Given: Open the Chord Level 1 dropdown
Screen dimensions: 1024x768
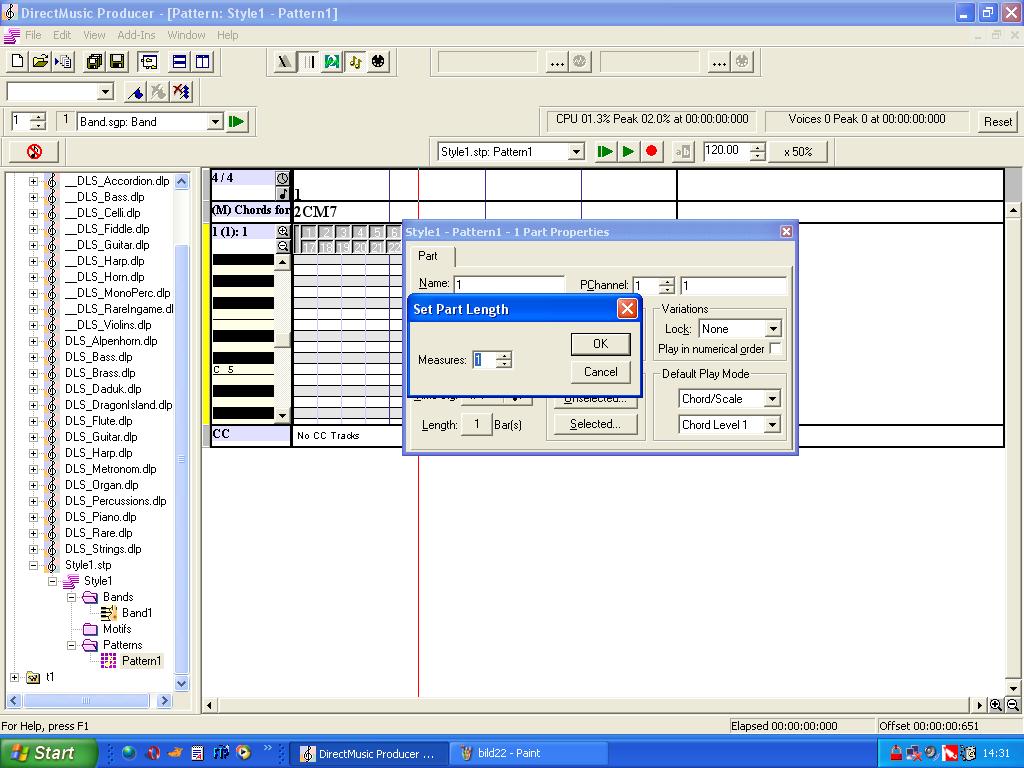Looking at the screenshot, I should click(x=772, y=425).
